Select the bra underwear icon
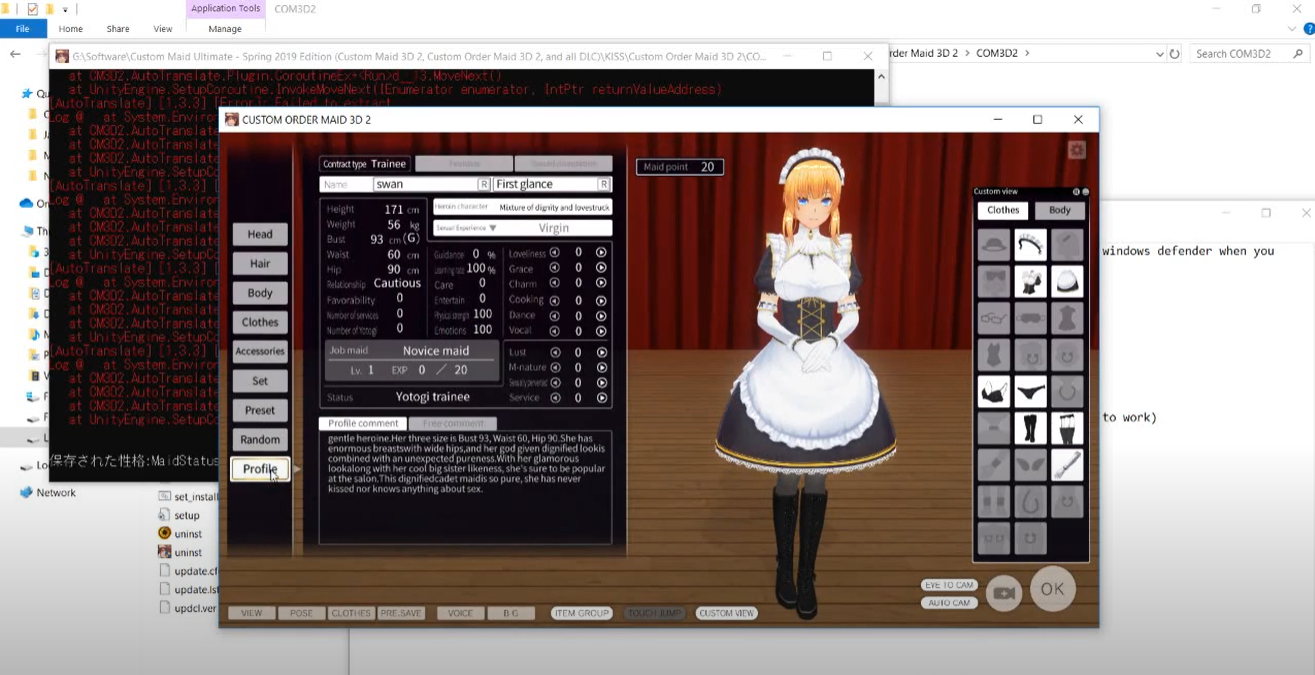The width and height of the screenshot is (1315, 675). [x=993, y=391]
